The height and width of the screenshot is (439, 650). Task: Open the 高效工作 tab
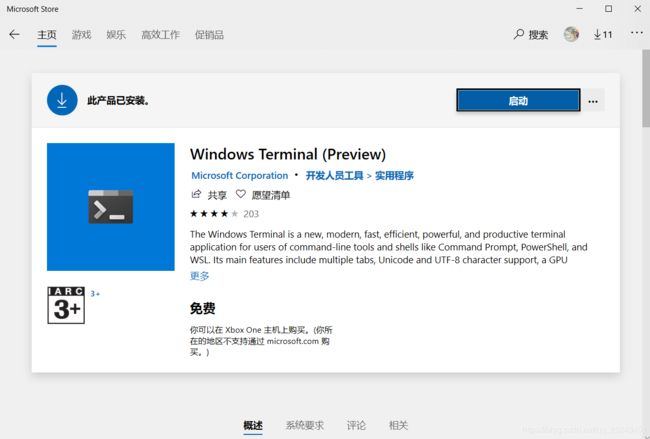click(x=160, y=35)
